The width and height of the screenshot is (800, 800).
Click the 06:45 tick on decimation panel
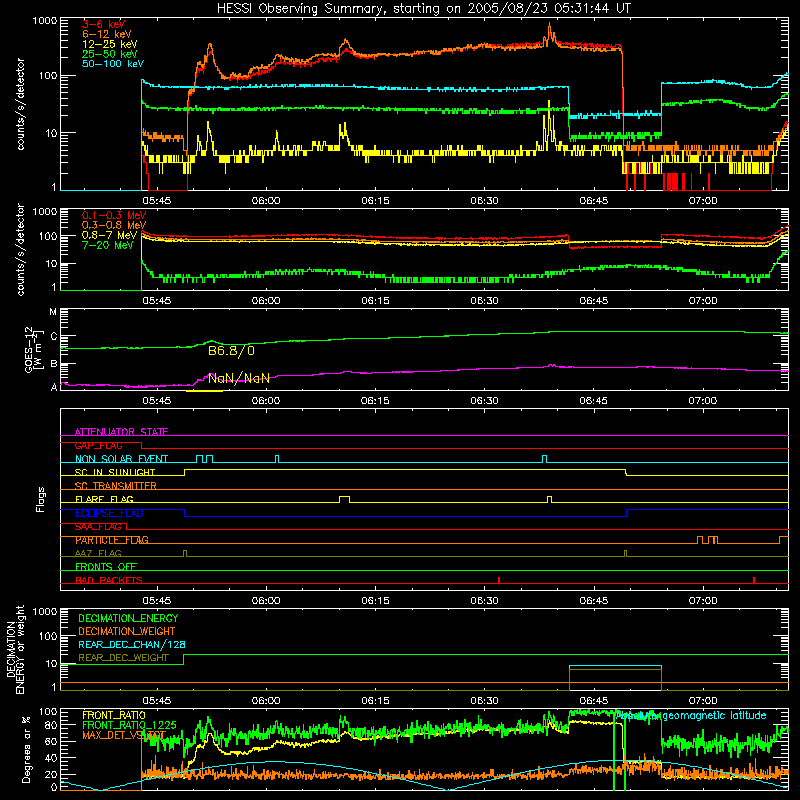[x=593, y=701]
